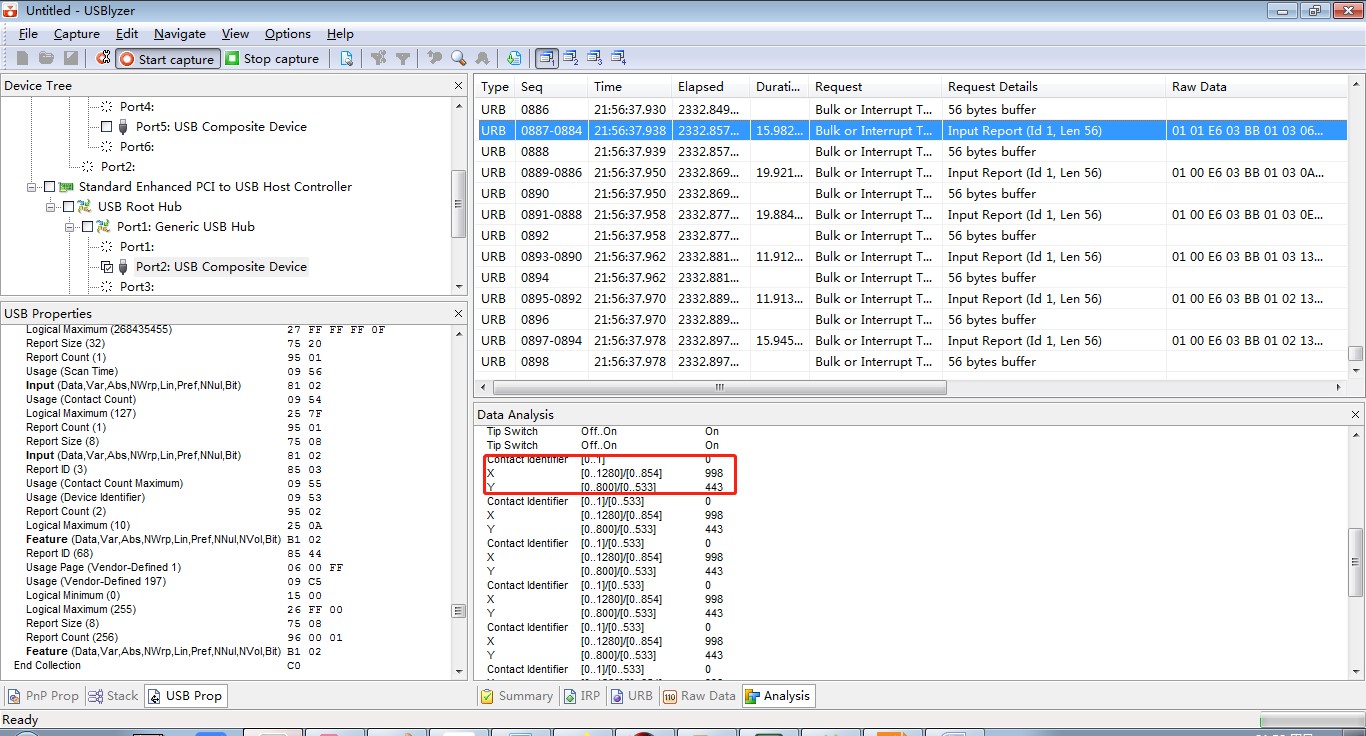Click the USB plug icon of Port2 device

pyautogui.click(x=123, y=267)
